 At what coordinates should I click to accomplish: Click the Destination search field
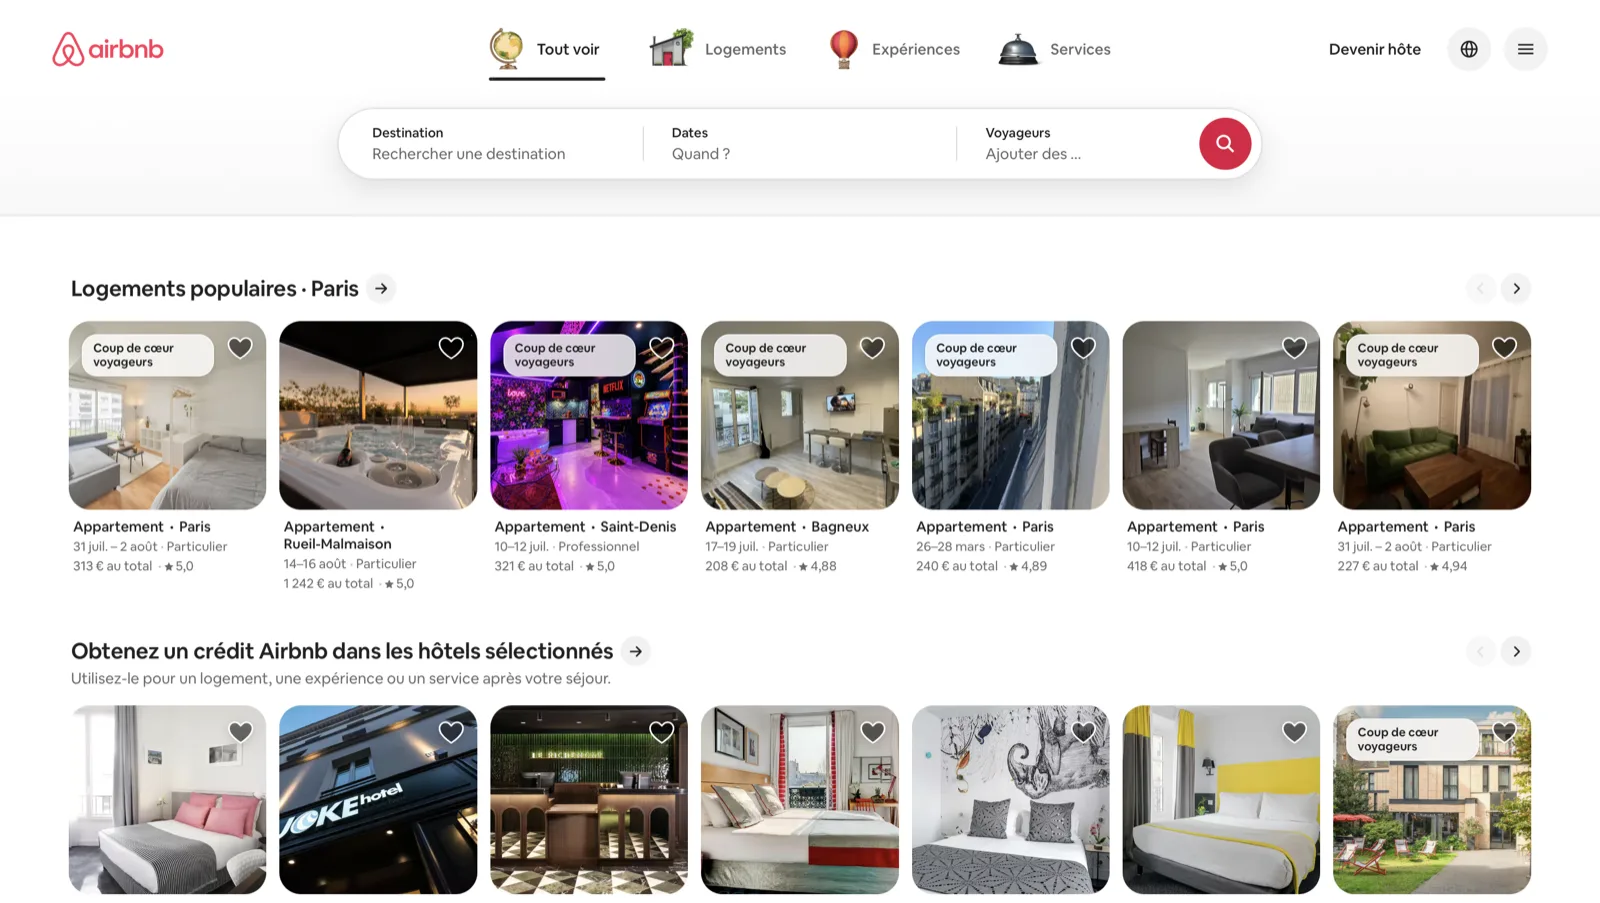point(490,144)
